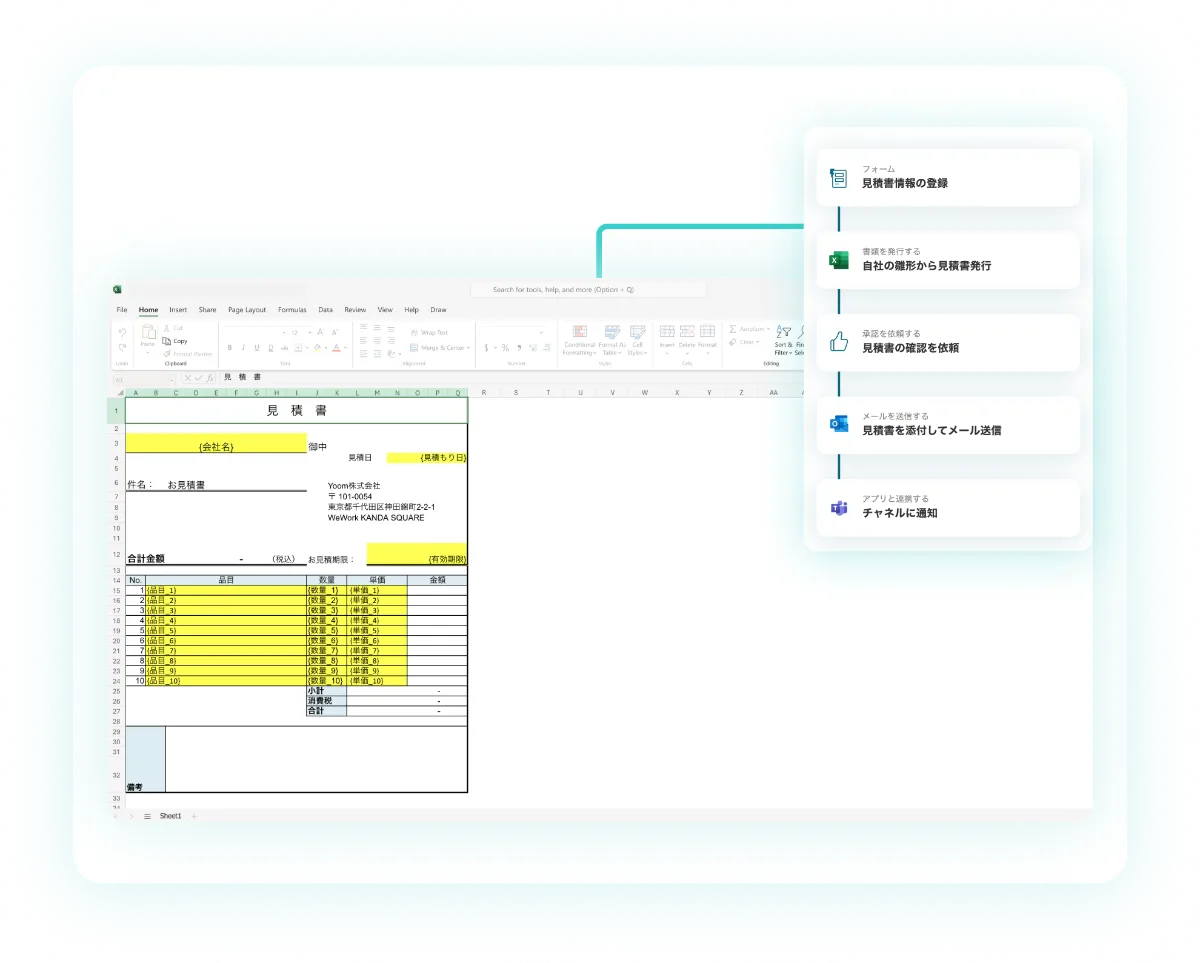1200x963 pixels.
Task: Open the all sheets list icon
Action: click(x=147, y=816)
